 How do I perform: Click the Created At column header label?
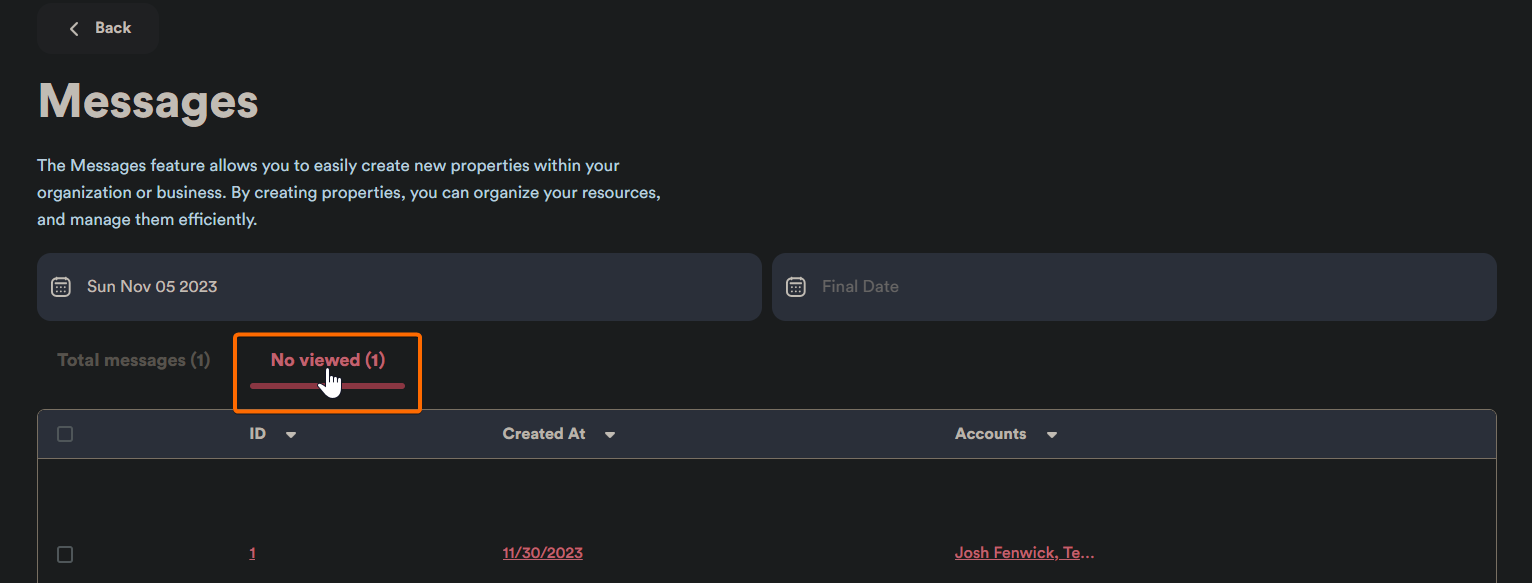coord(544,434)
